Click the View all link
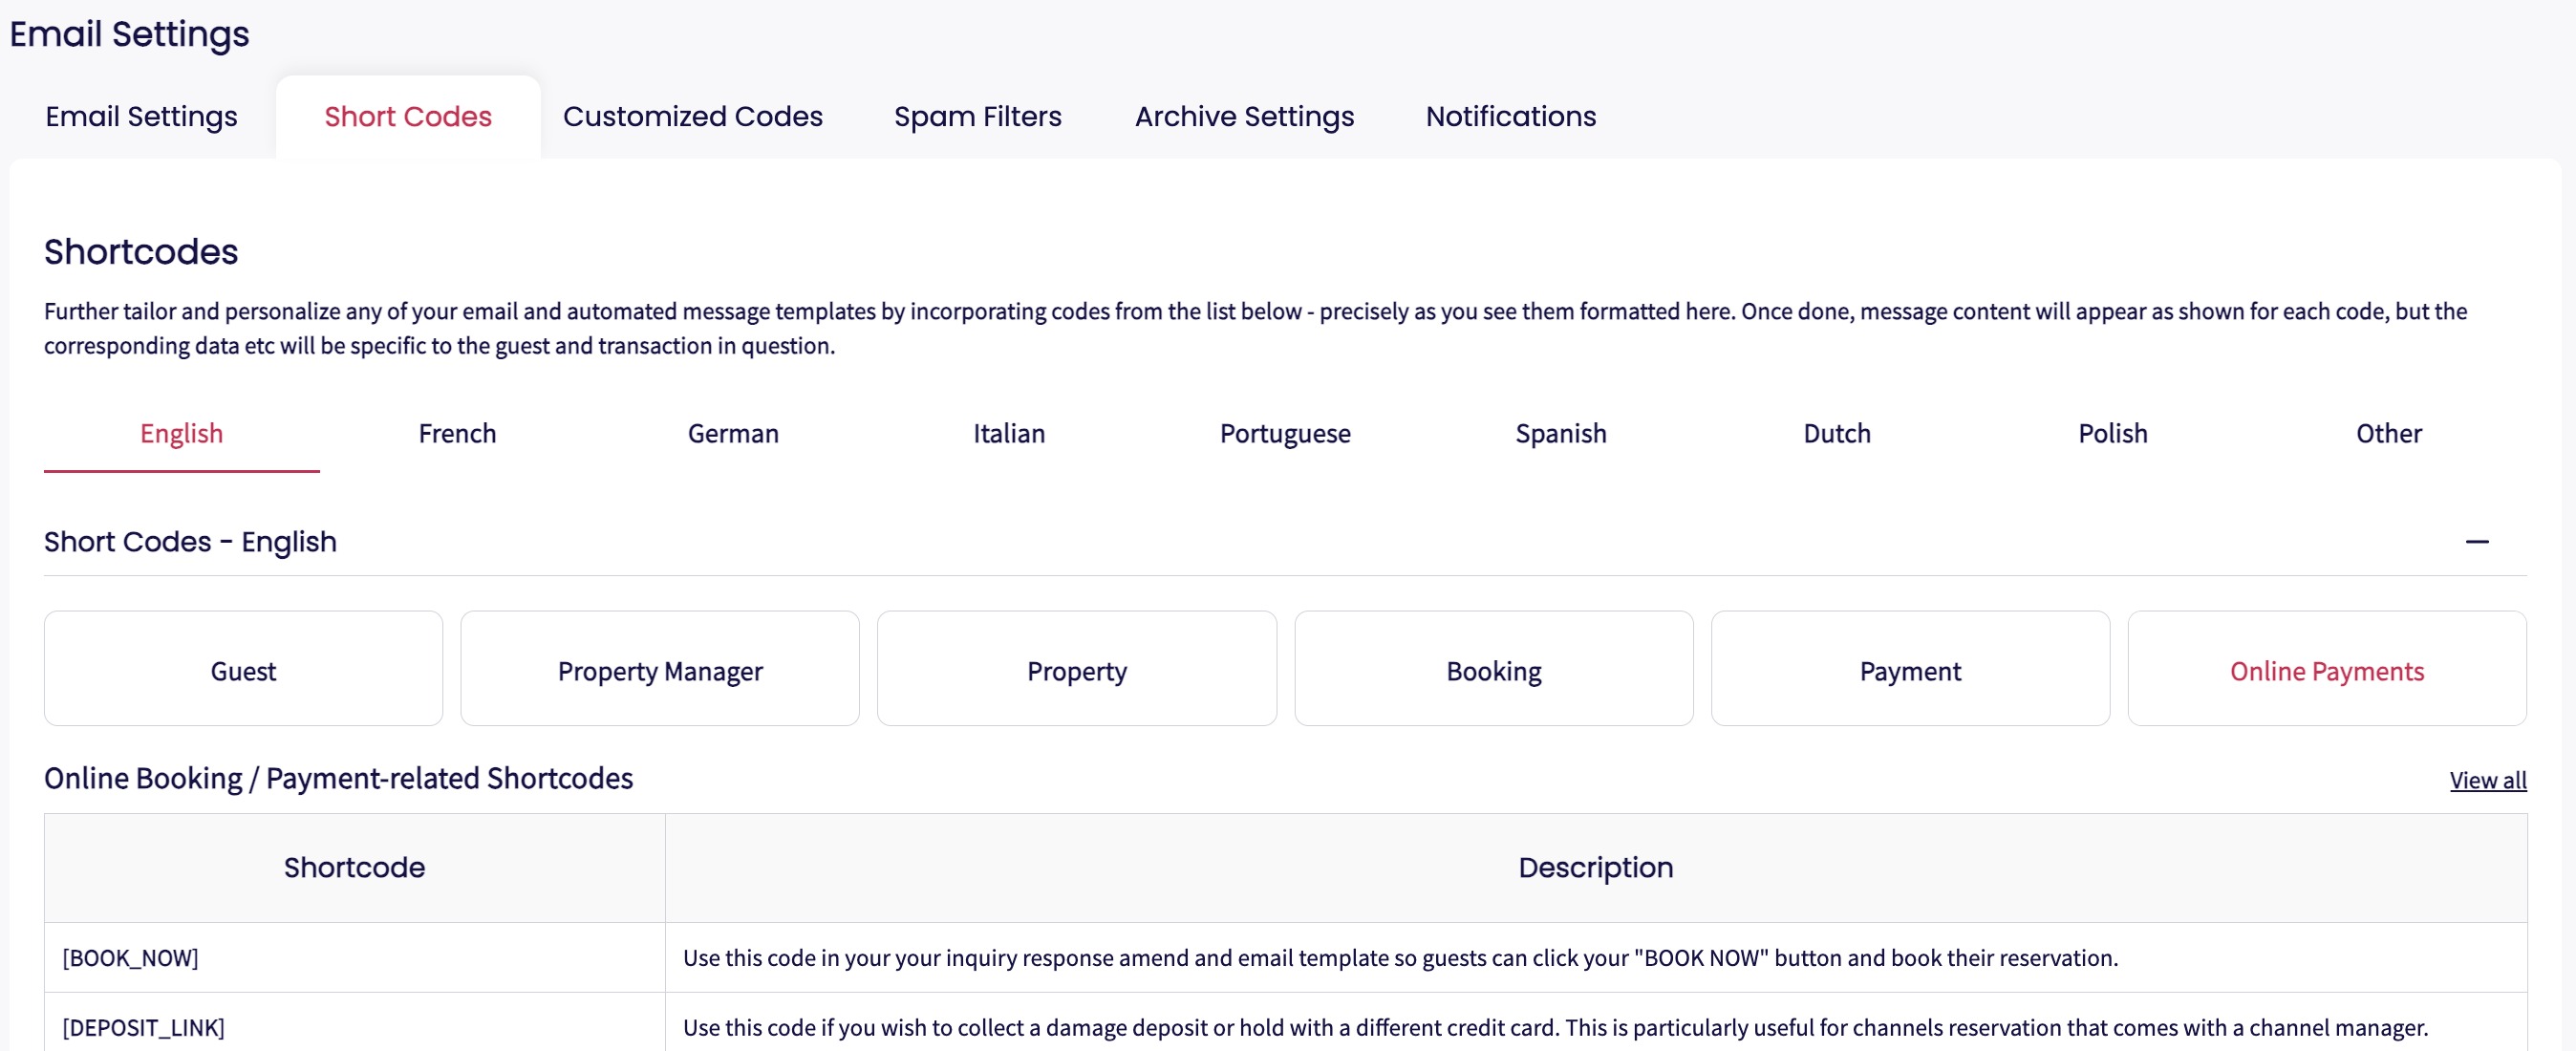 click(x=2487, y=780)
